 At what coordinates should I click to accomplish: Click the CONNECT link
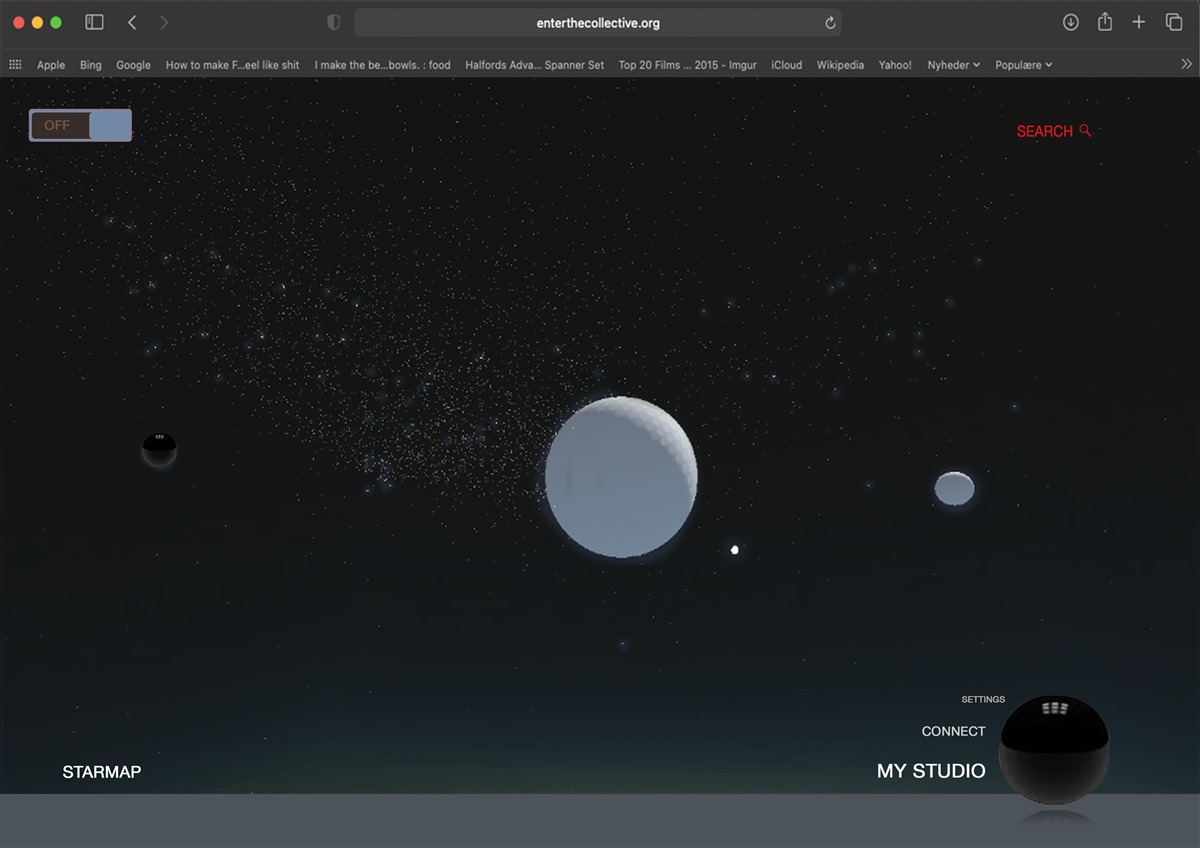click(x=953, y=731)
